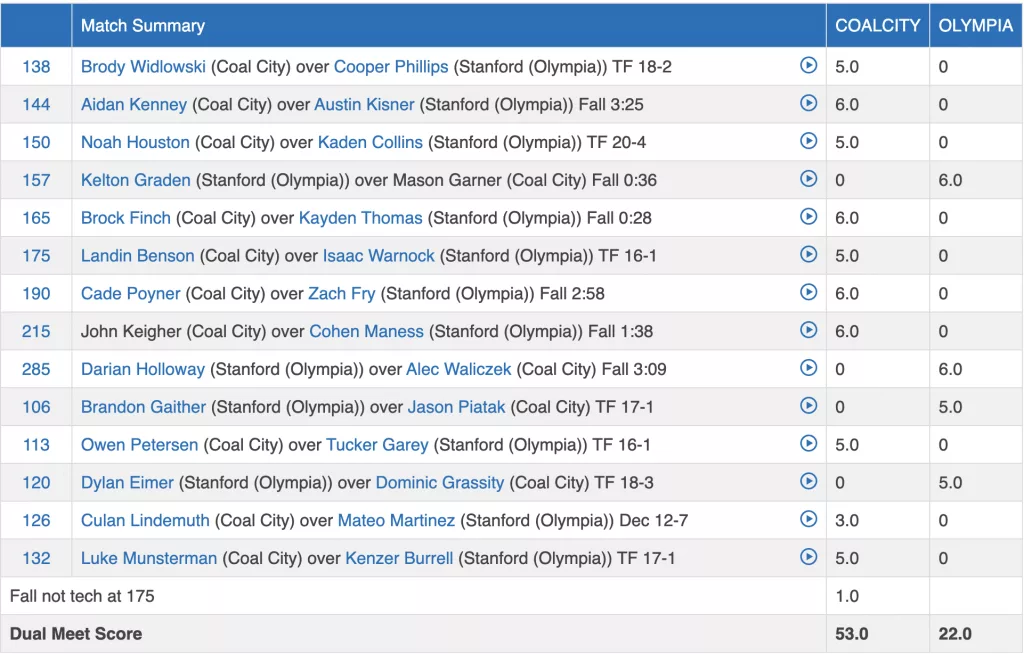This screenshot has width=1024, height=654.
Task: Play video for the 144 Fall 3:25 match
Action: coord(808,103)
